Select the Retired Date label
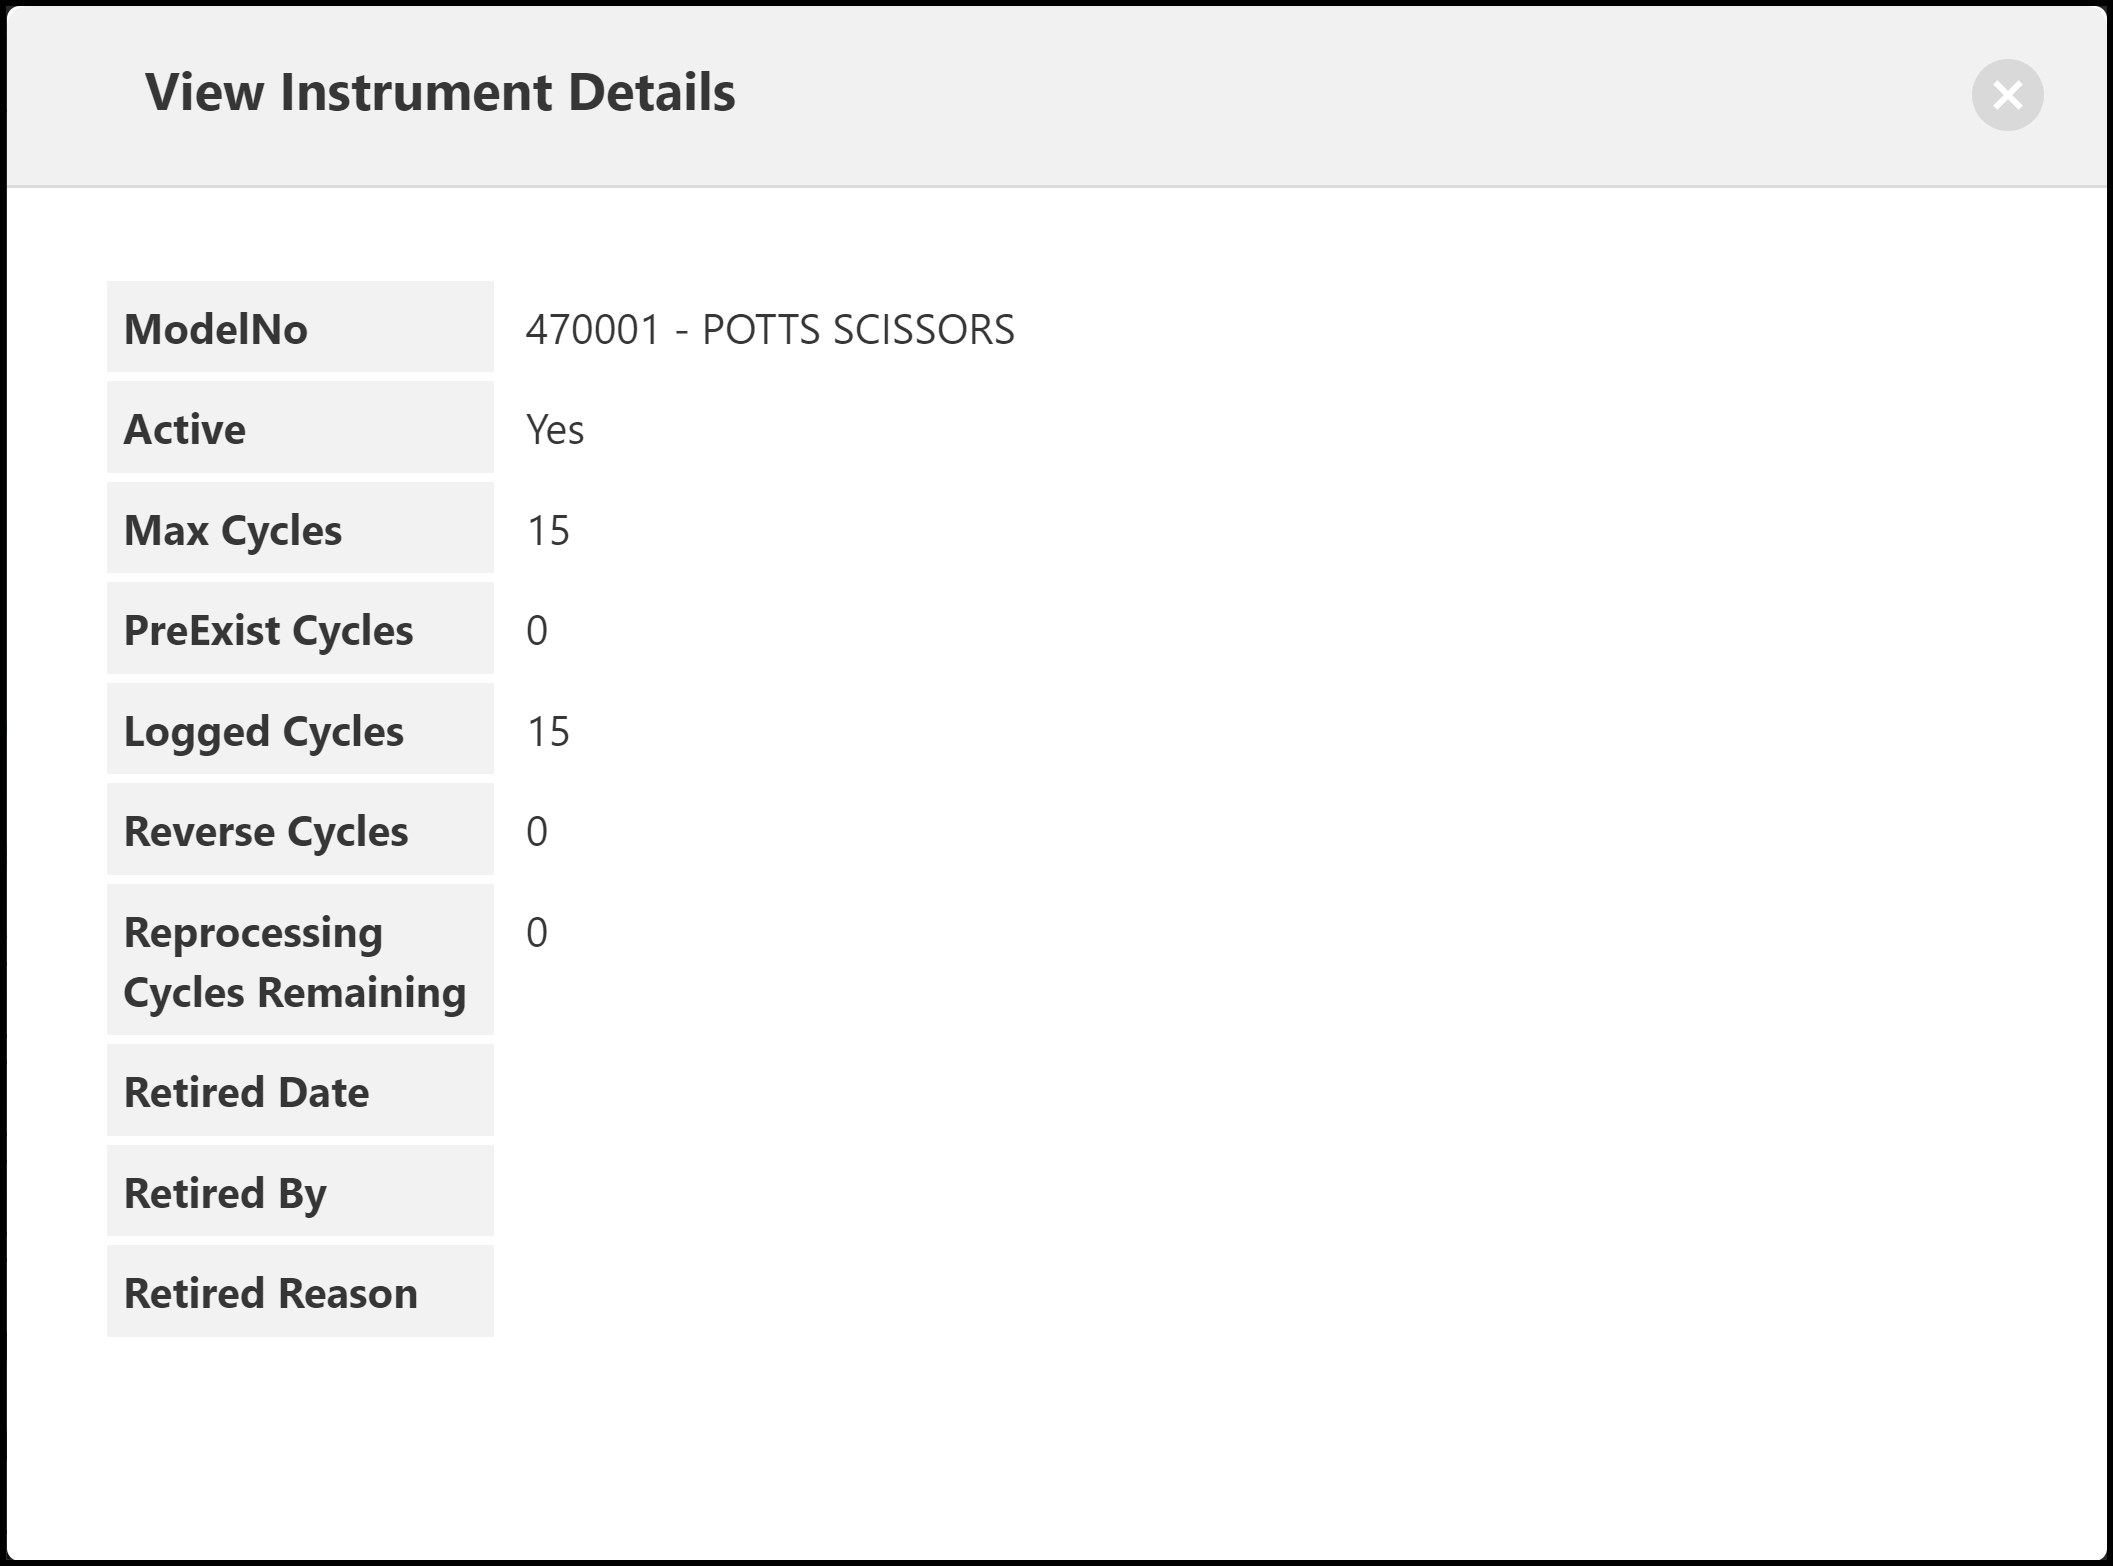 (246, 1092)
